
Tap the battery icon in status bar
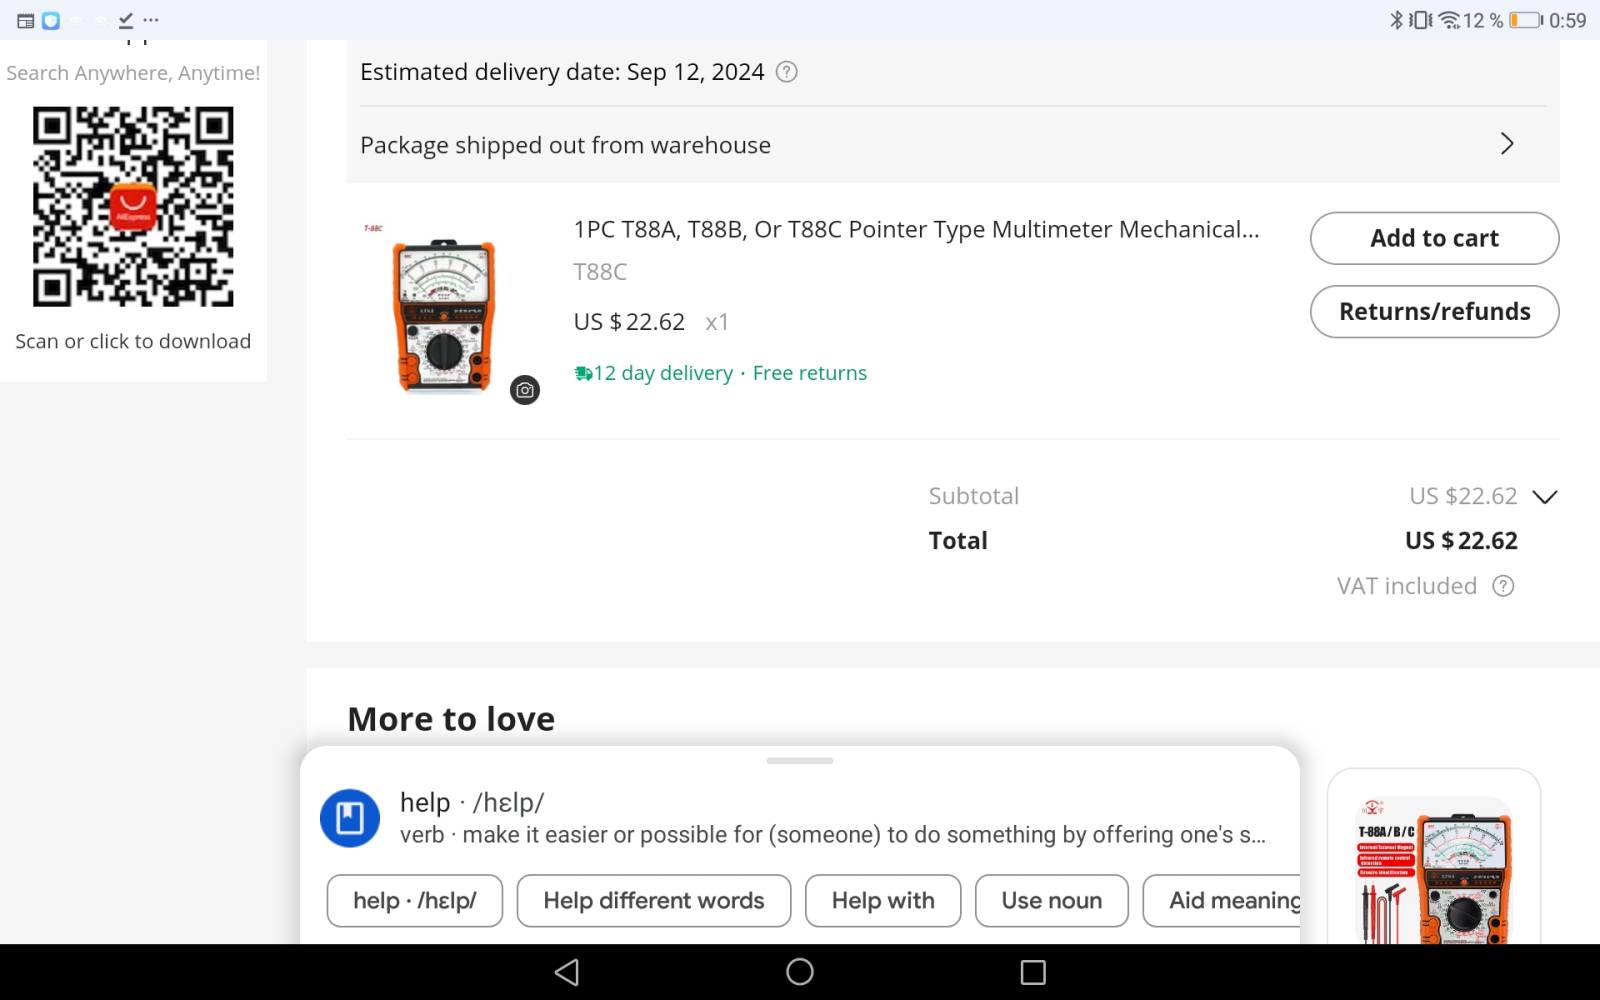click(x=1526, y=20)
